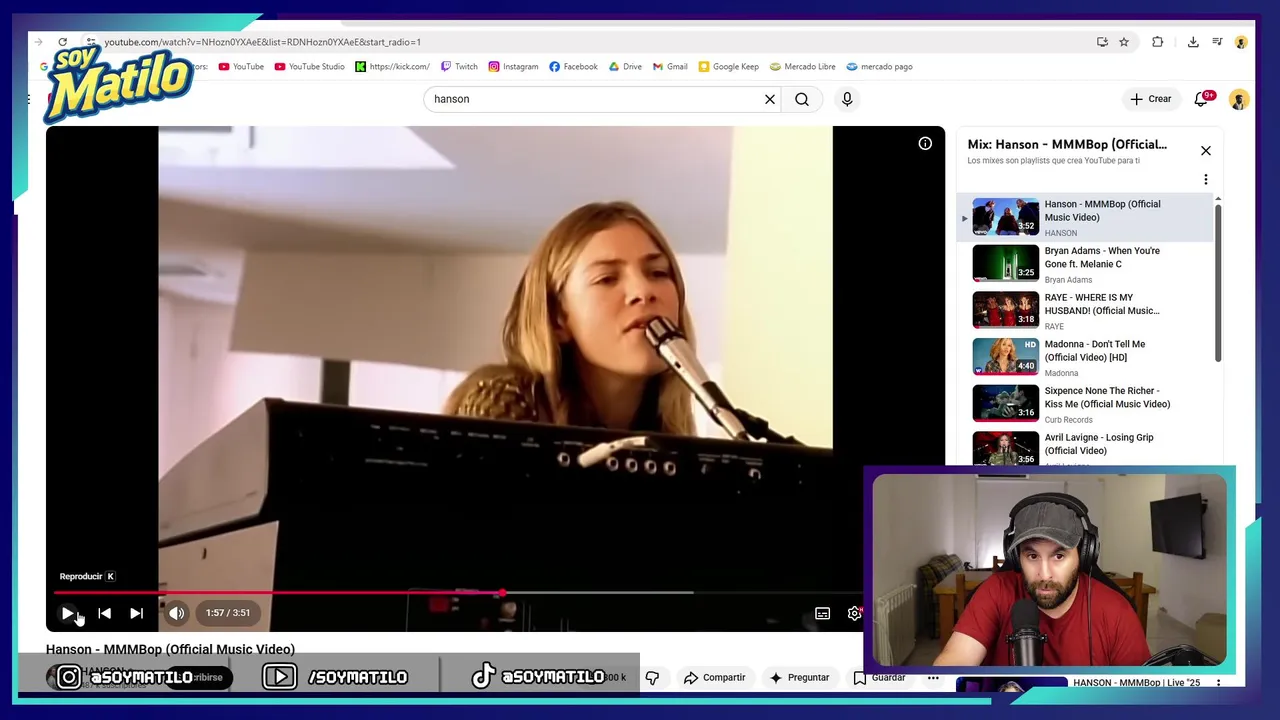The image size is (1280, 720).
Task: Open the kick.com bookmark
Action: (x=392, y=67)
